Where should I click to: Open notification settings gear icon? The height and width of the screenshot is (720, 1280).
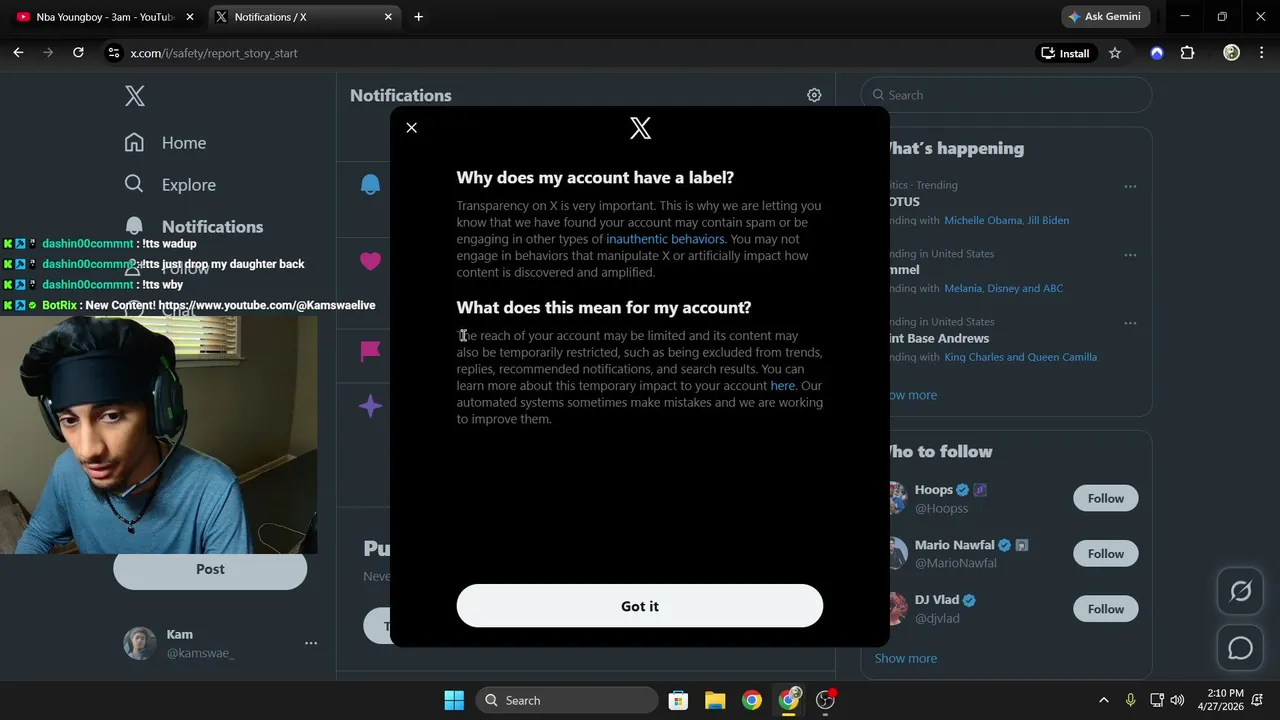(x=814, y=95)
